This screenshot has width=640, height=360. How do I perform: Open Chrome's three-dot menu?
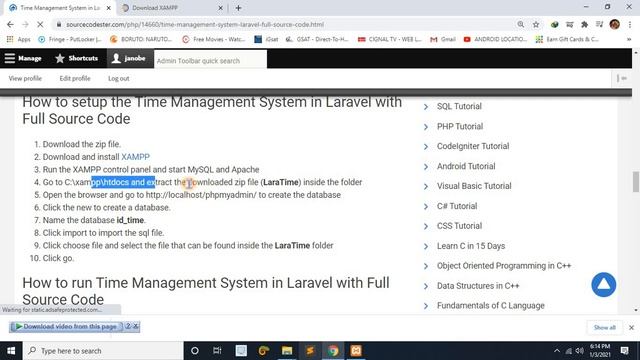tap(630, 24)
